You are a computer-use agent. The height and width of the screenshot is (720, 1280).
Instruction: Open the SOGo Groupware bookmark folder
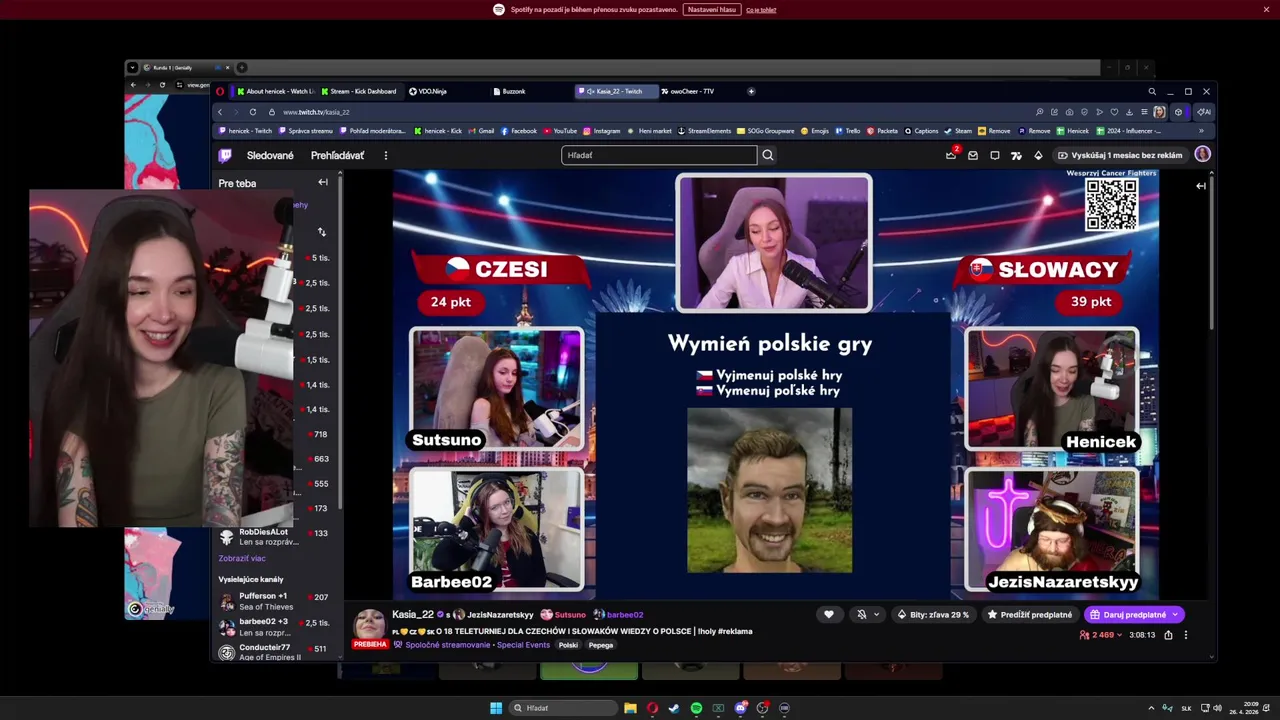pyautogui.click(x=765, y=131)
